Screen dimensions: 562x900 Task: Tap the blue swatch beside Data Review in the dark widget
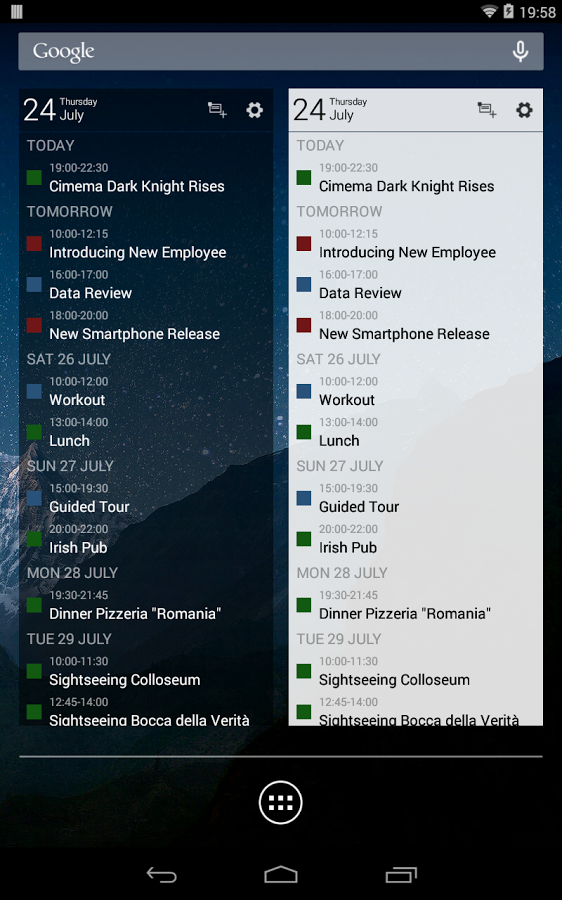click(34, 284)
